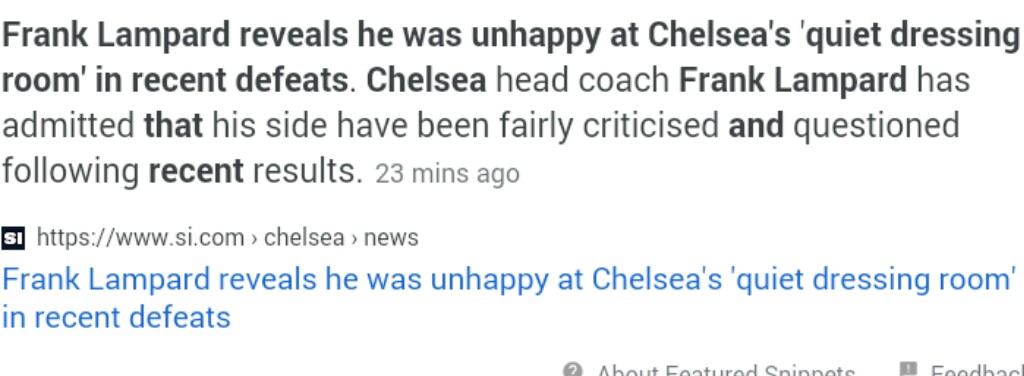The image size is (1024, 376).
Task: Select the 'news' breadcrumb segment
Action: point(391,238)
